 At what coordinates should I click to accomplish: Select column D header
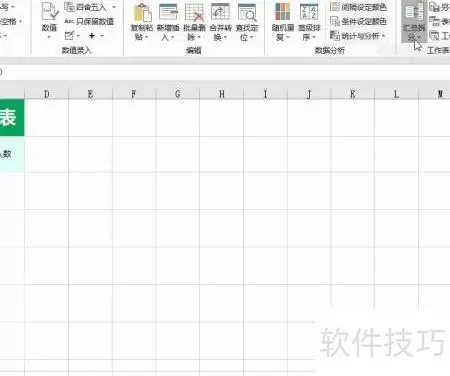point(47,94)
